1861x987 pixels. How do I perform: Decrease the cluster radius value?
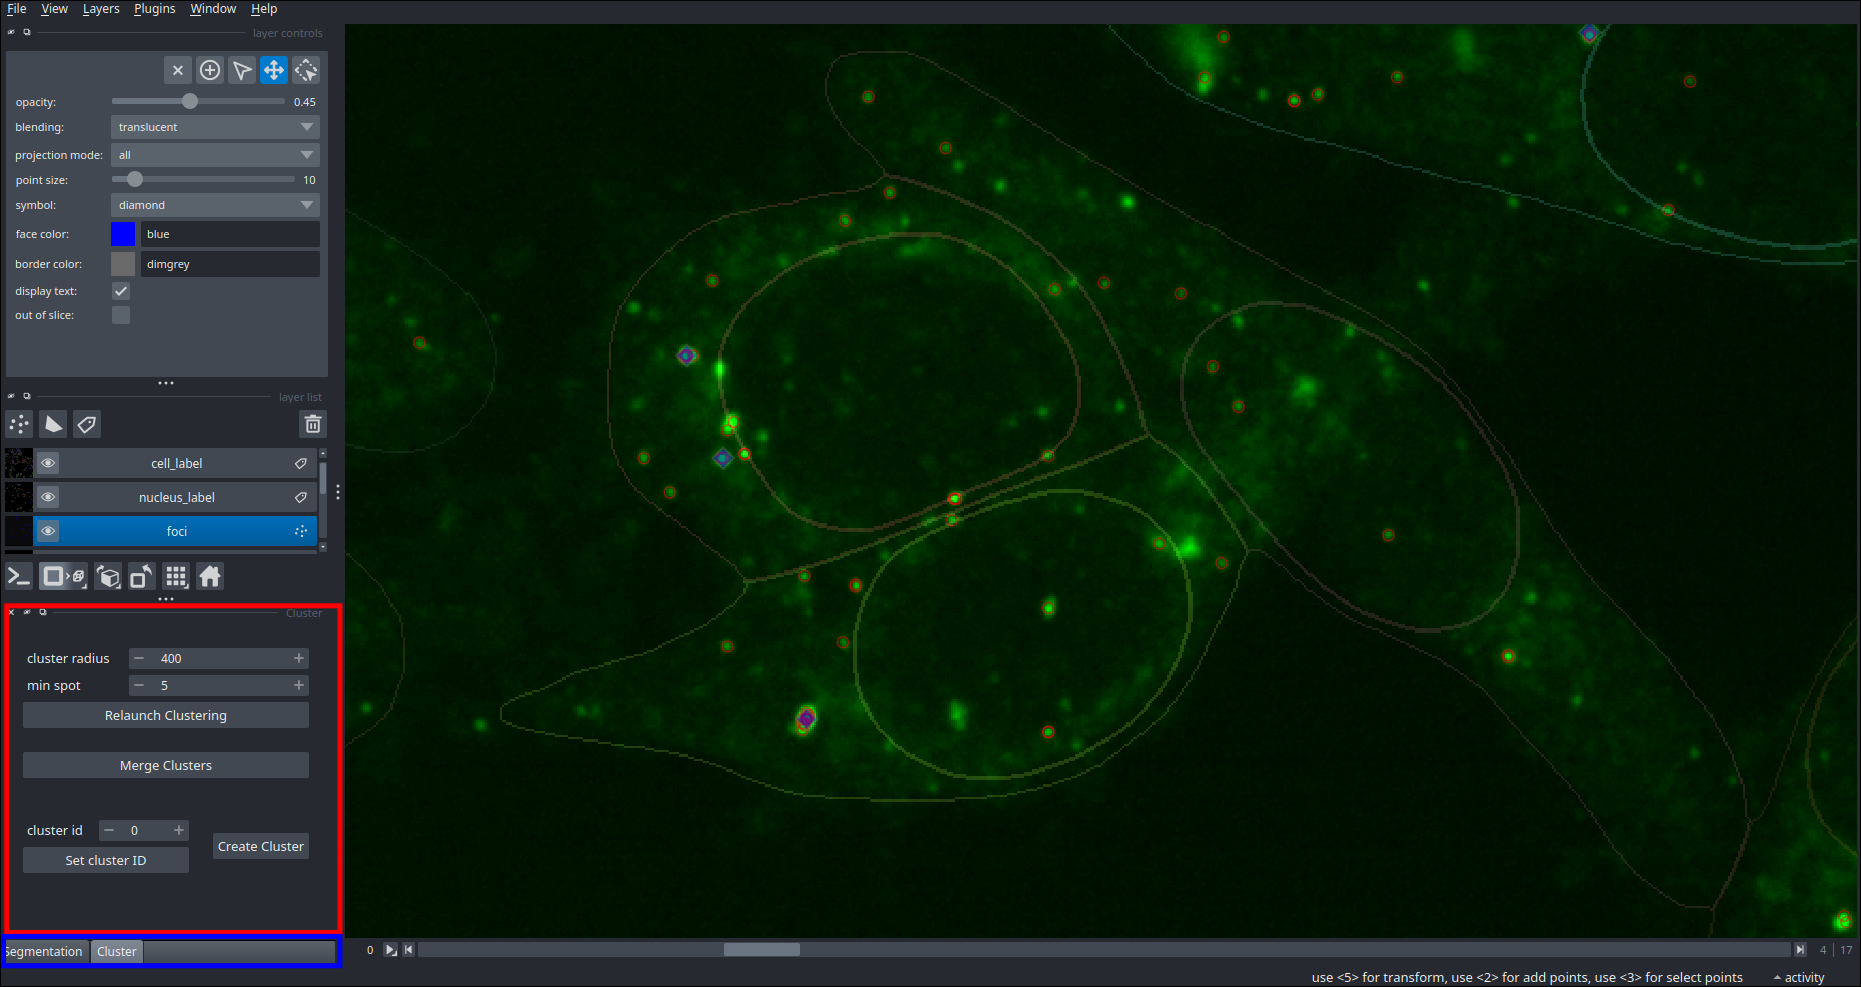pos(139,658)
